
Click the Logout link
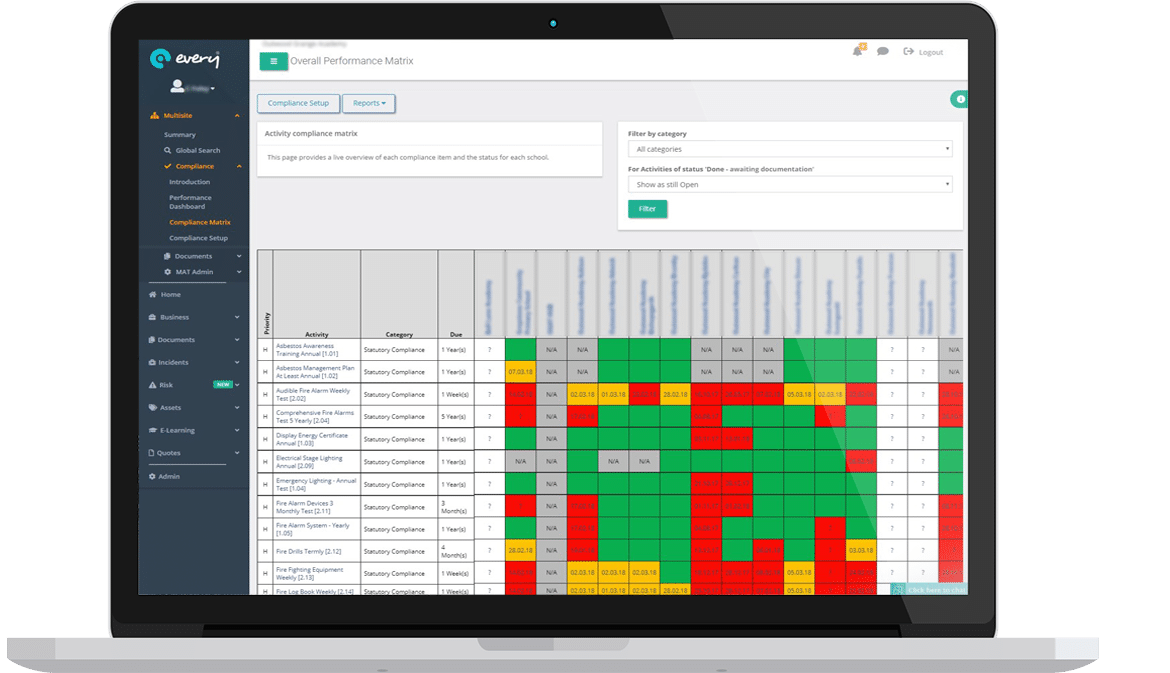[x=923, y=52]
